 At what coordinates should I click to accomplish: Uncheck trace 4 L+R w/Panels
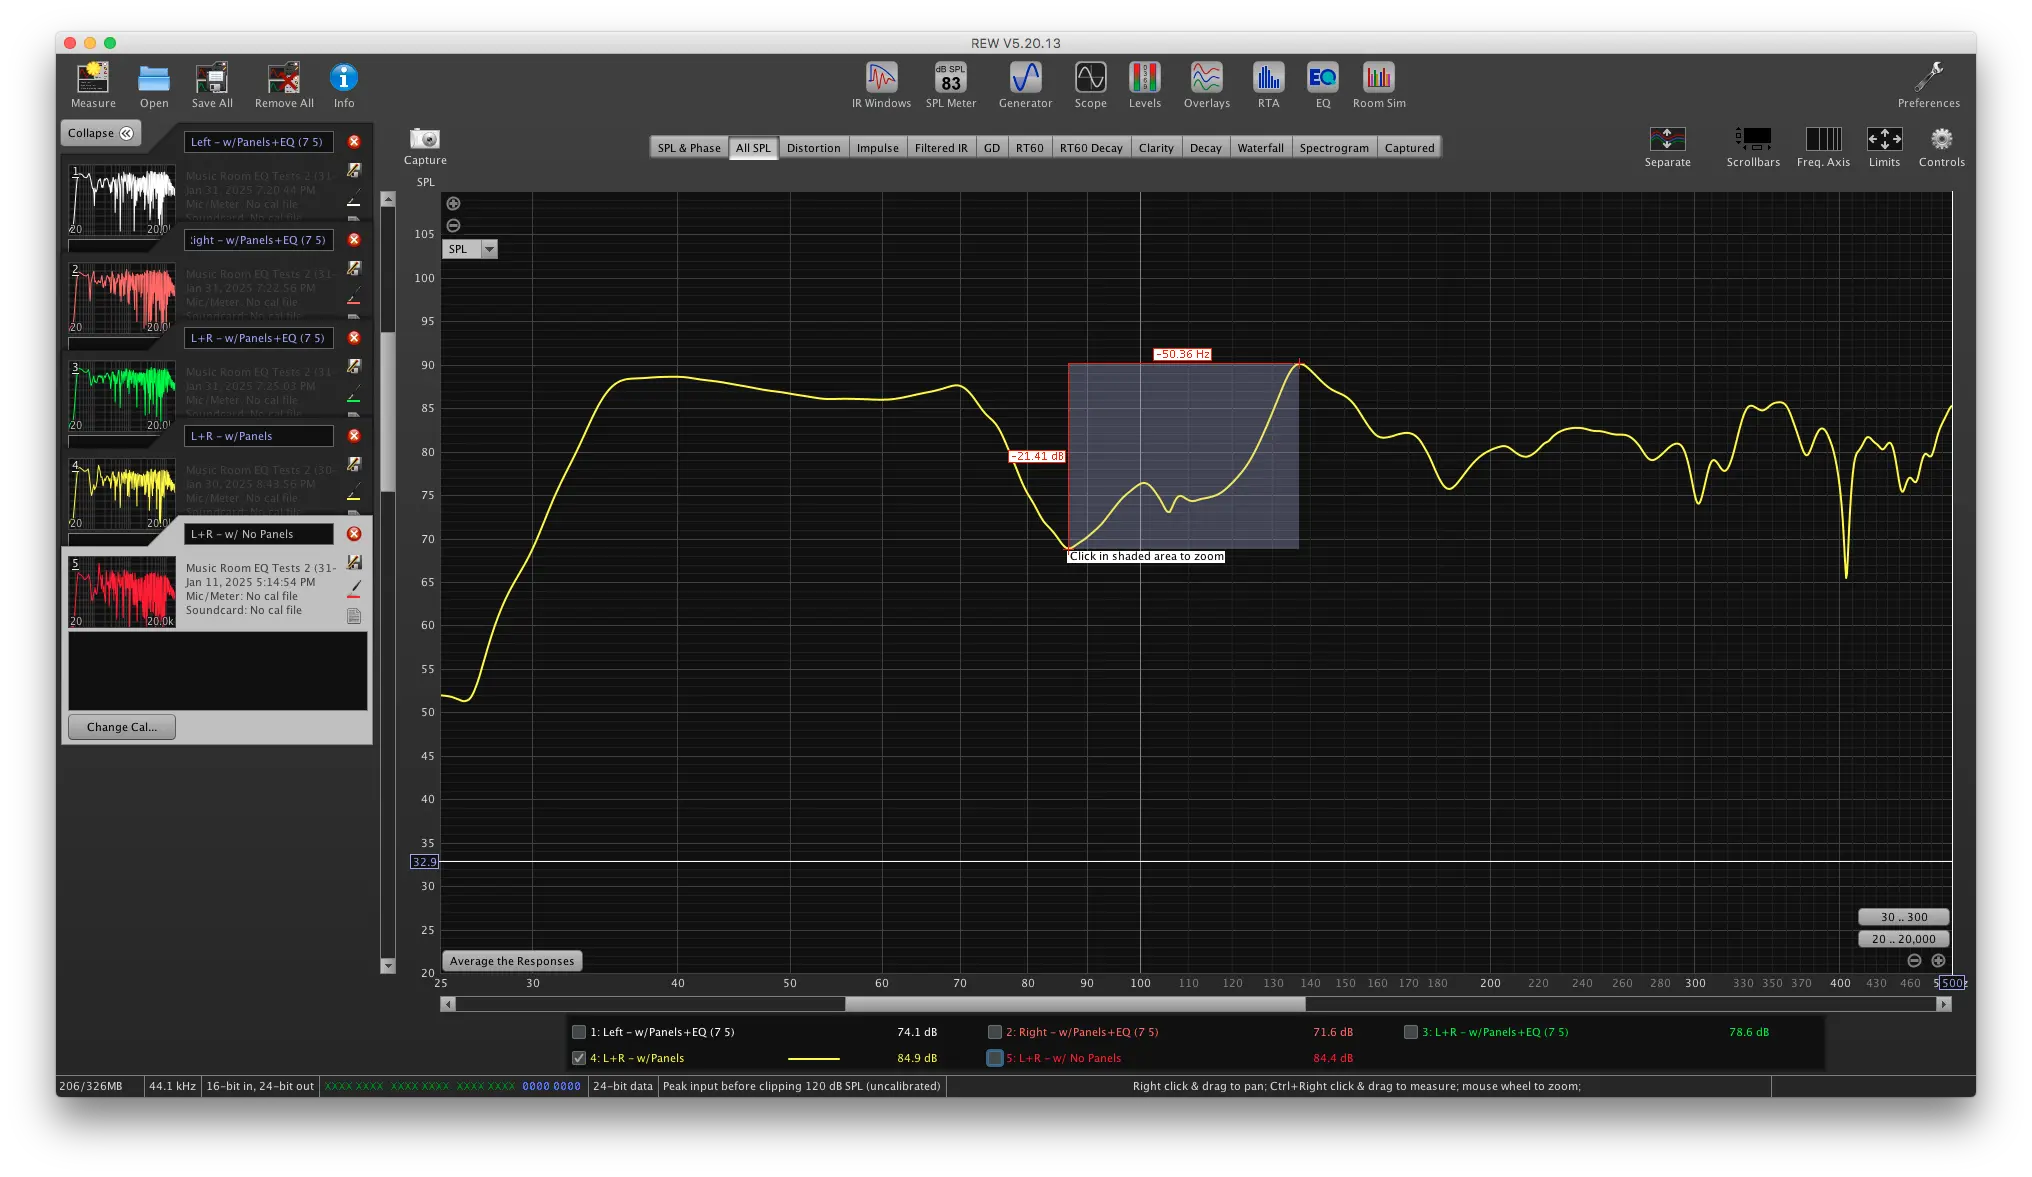(579, 1058)
